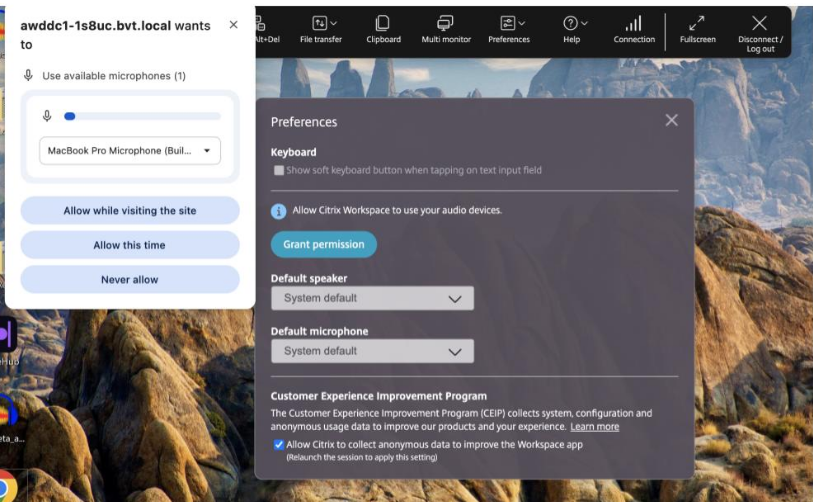
Task: Click microphone icon next to Use available microphones
Action: pos(28,76)
